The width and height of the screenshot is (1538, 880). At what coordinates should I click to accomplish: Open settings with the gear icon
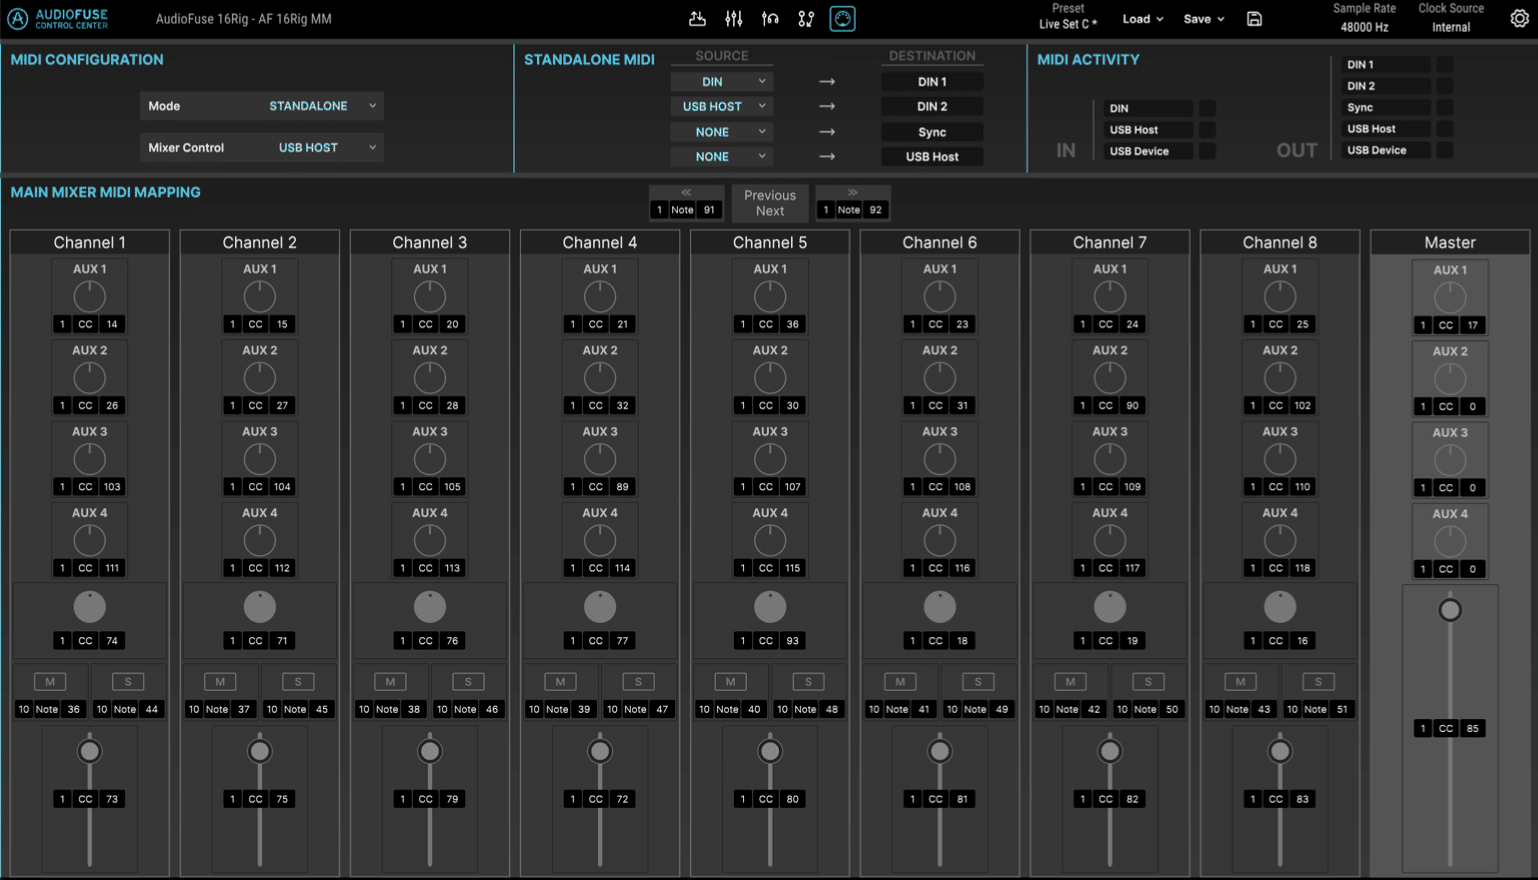coord(1519,19)
